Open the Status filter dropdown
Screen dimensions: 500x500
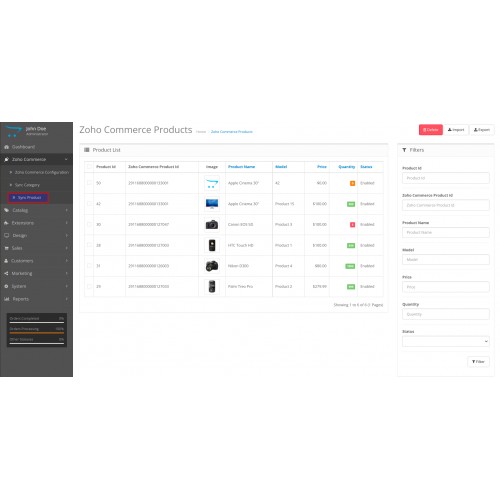[446, 341]
